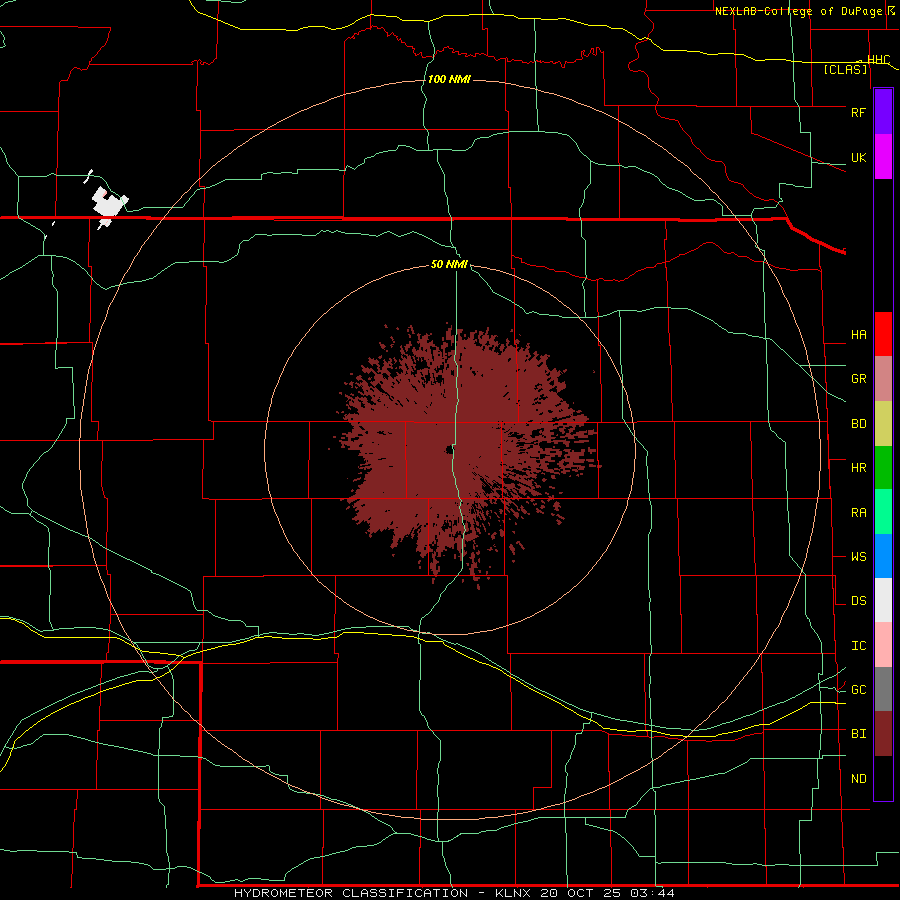Viewport: 900px width, 900px height.
Task: Click the HYDROMETEOR CLASSIFICATION title text
Action: (x=351, y=893)
